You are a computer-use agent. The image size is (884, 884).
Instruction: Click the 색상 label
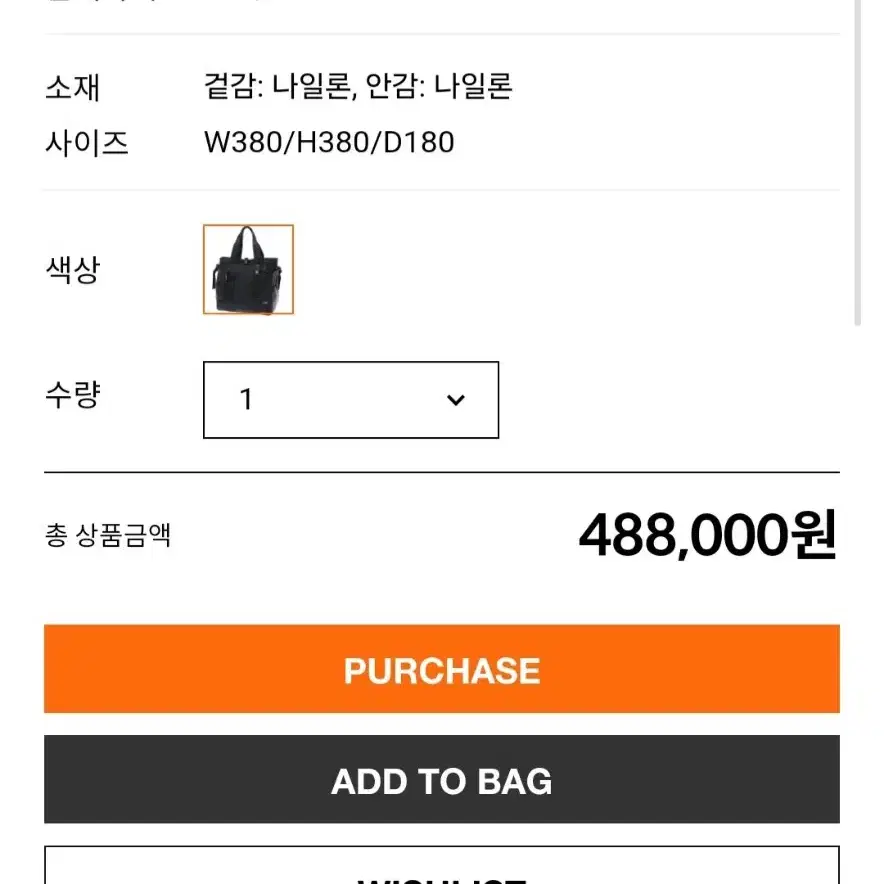73,269
